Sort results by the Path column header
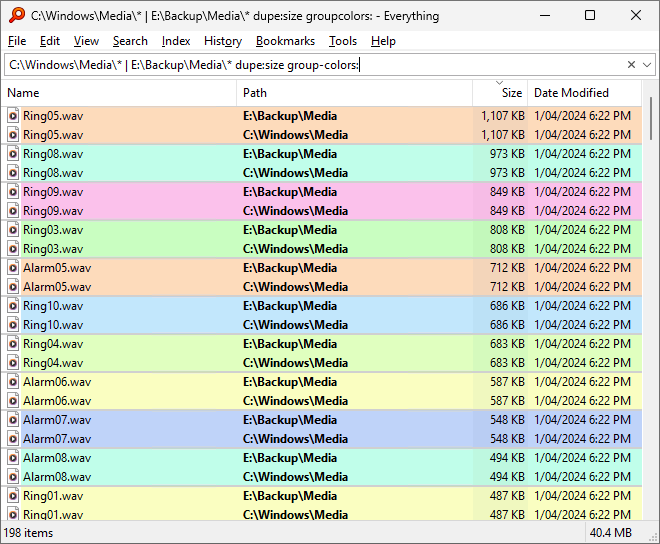This screenshot has width=660, height=544. [354, 93]
